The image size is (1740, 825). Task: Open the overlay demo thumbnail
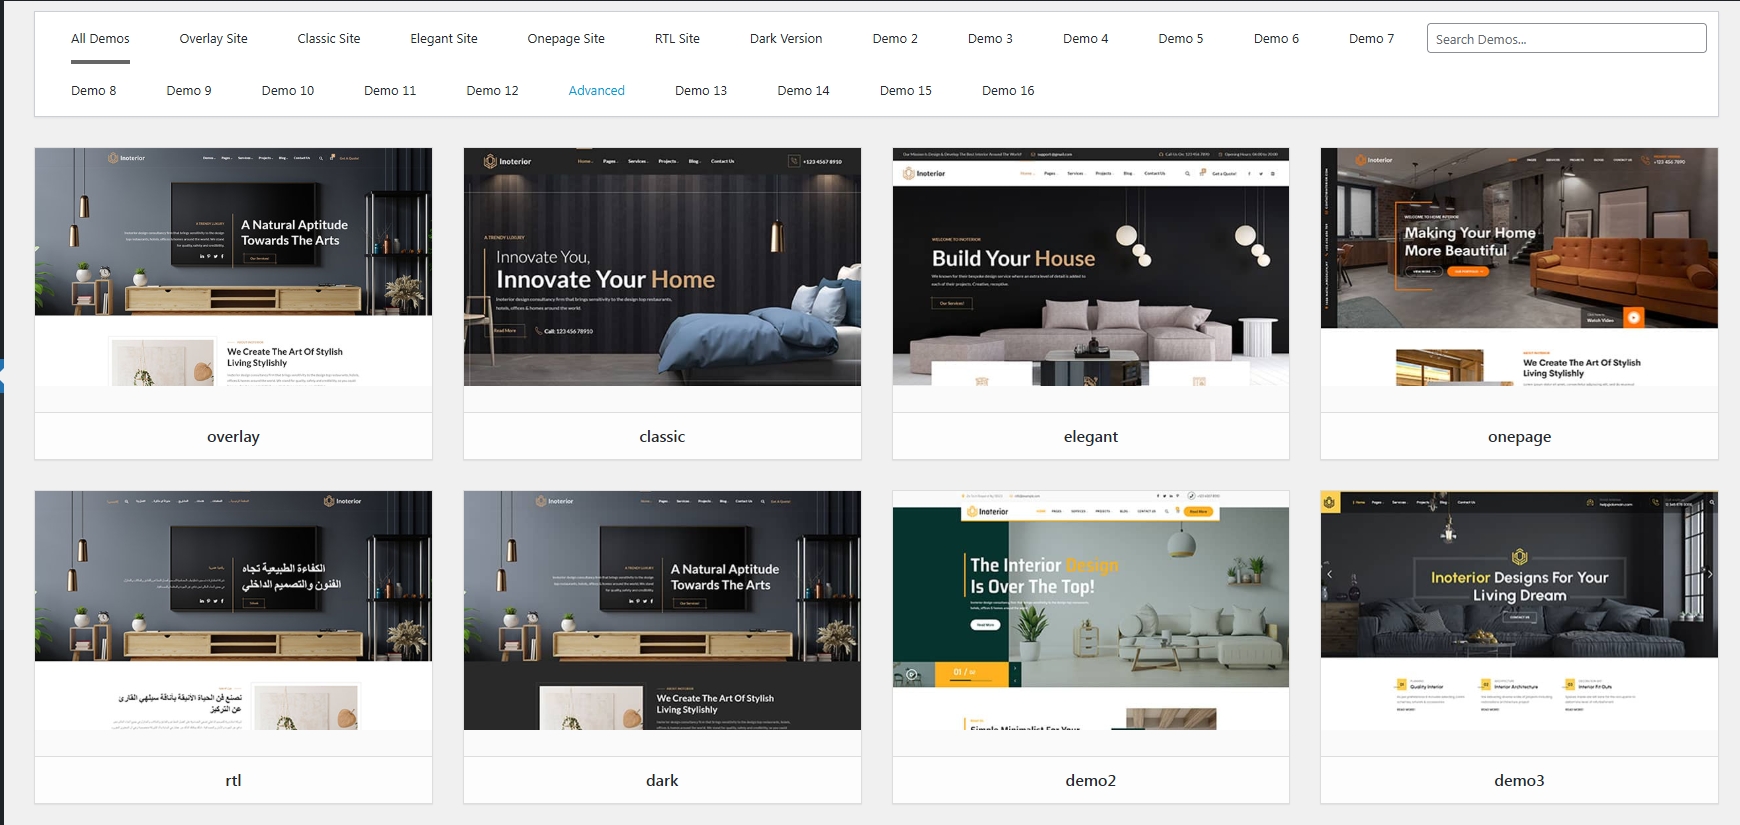(233, 267)
